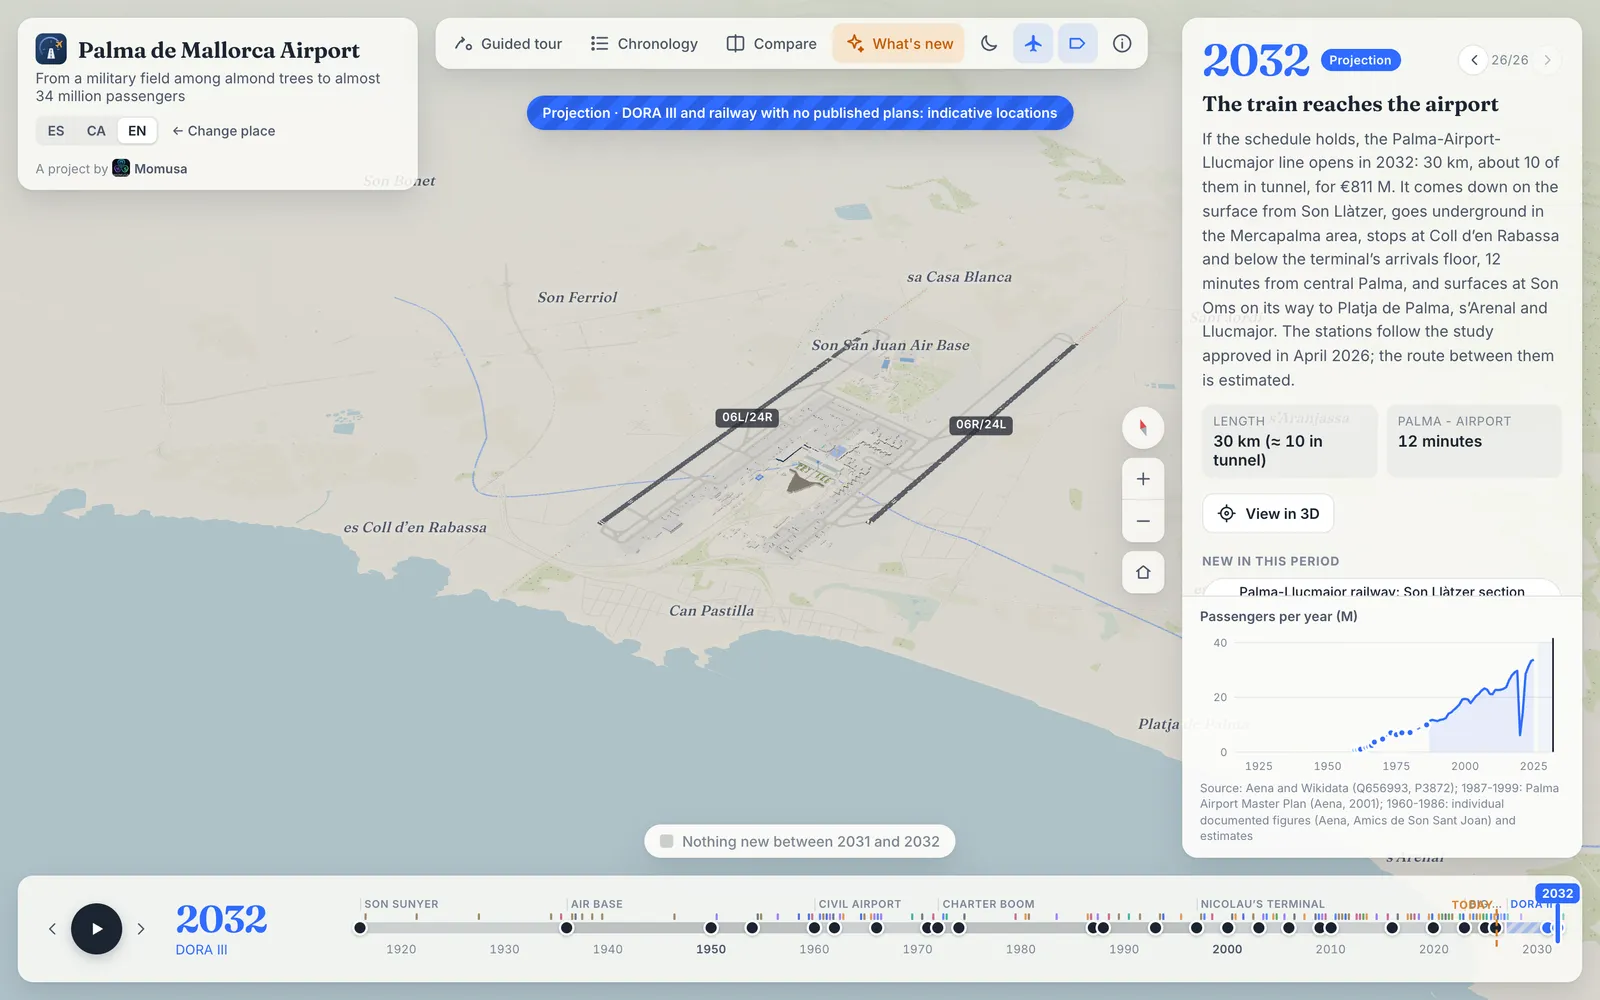Click the Momusa logo link
The height and width of the screenshot is (1000, 1600).
[x=150, y=168]
